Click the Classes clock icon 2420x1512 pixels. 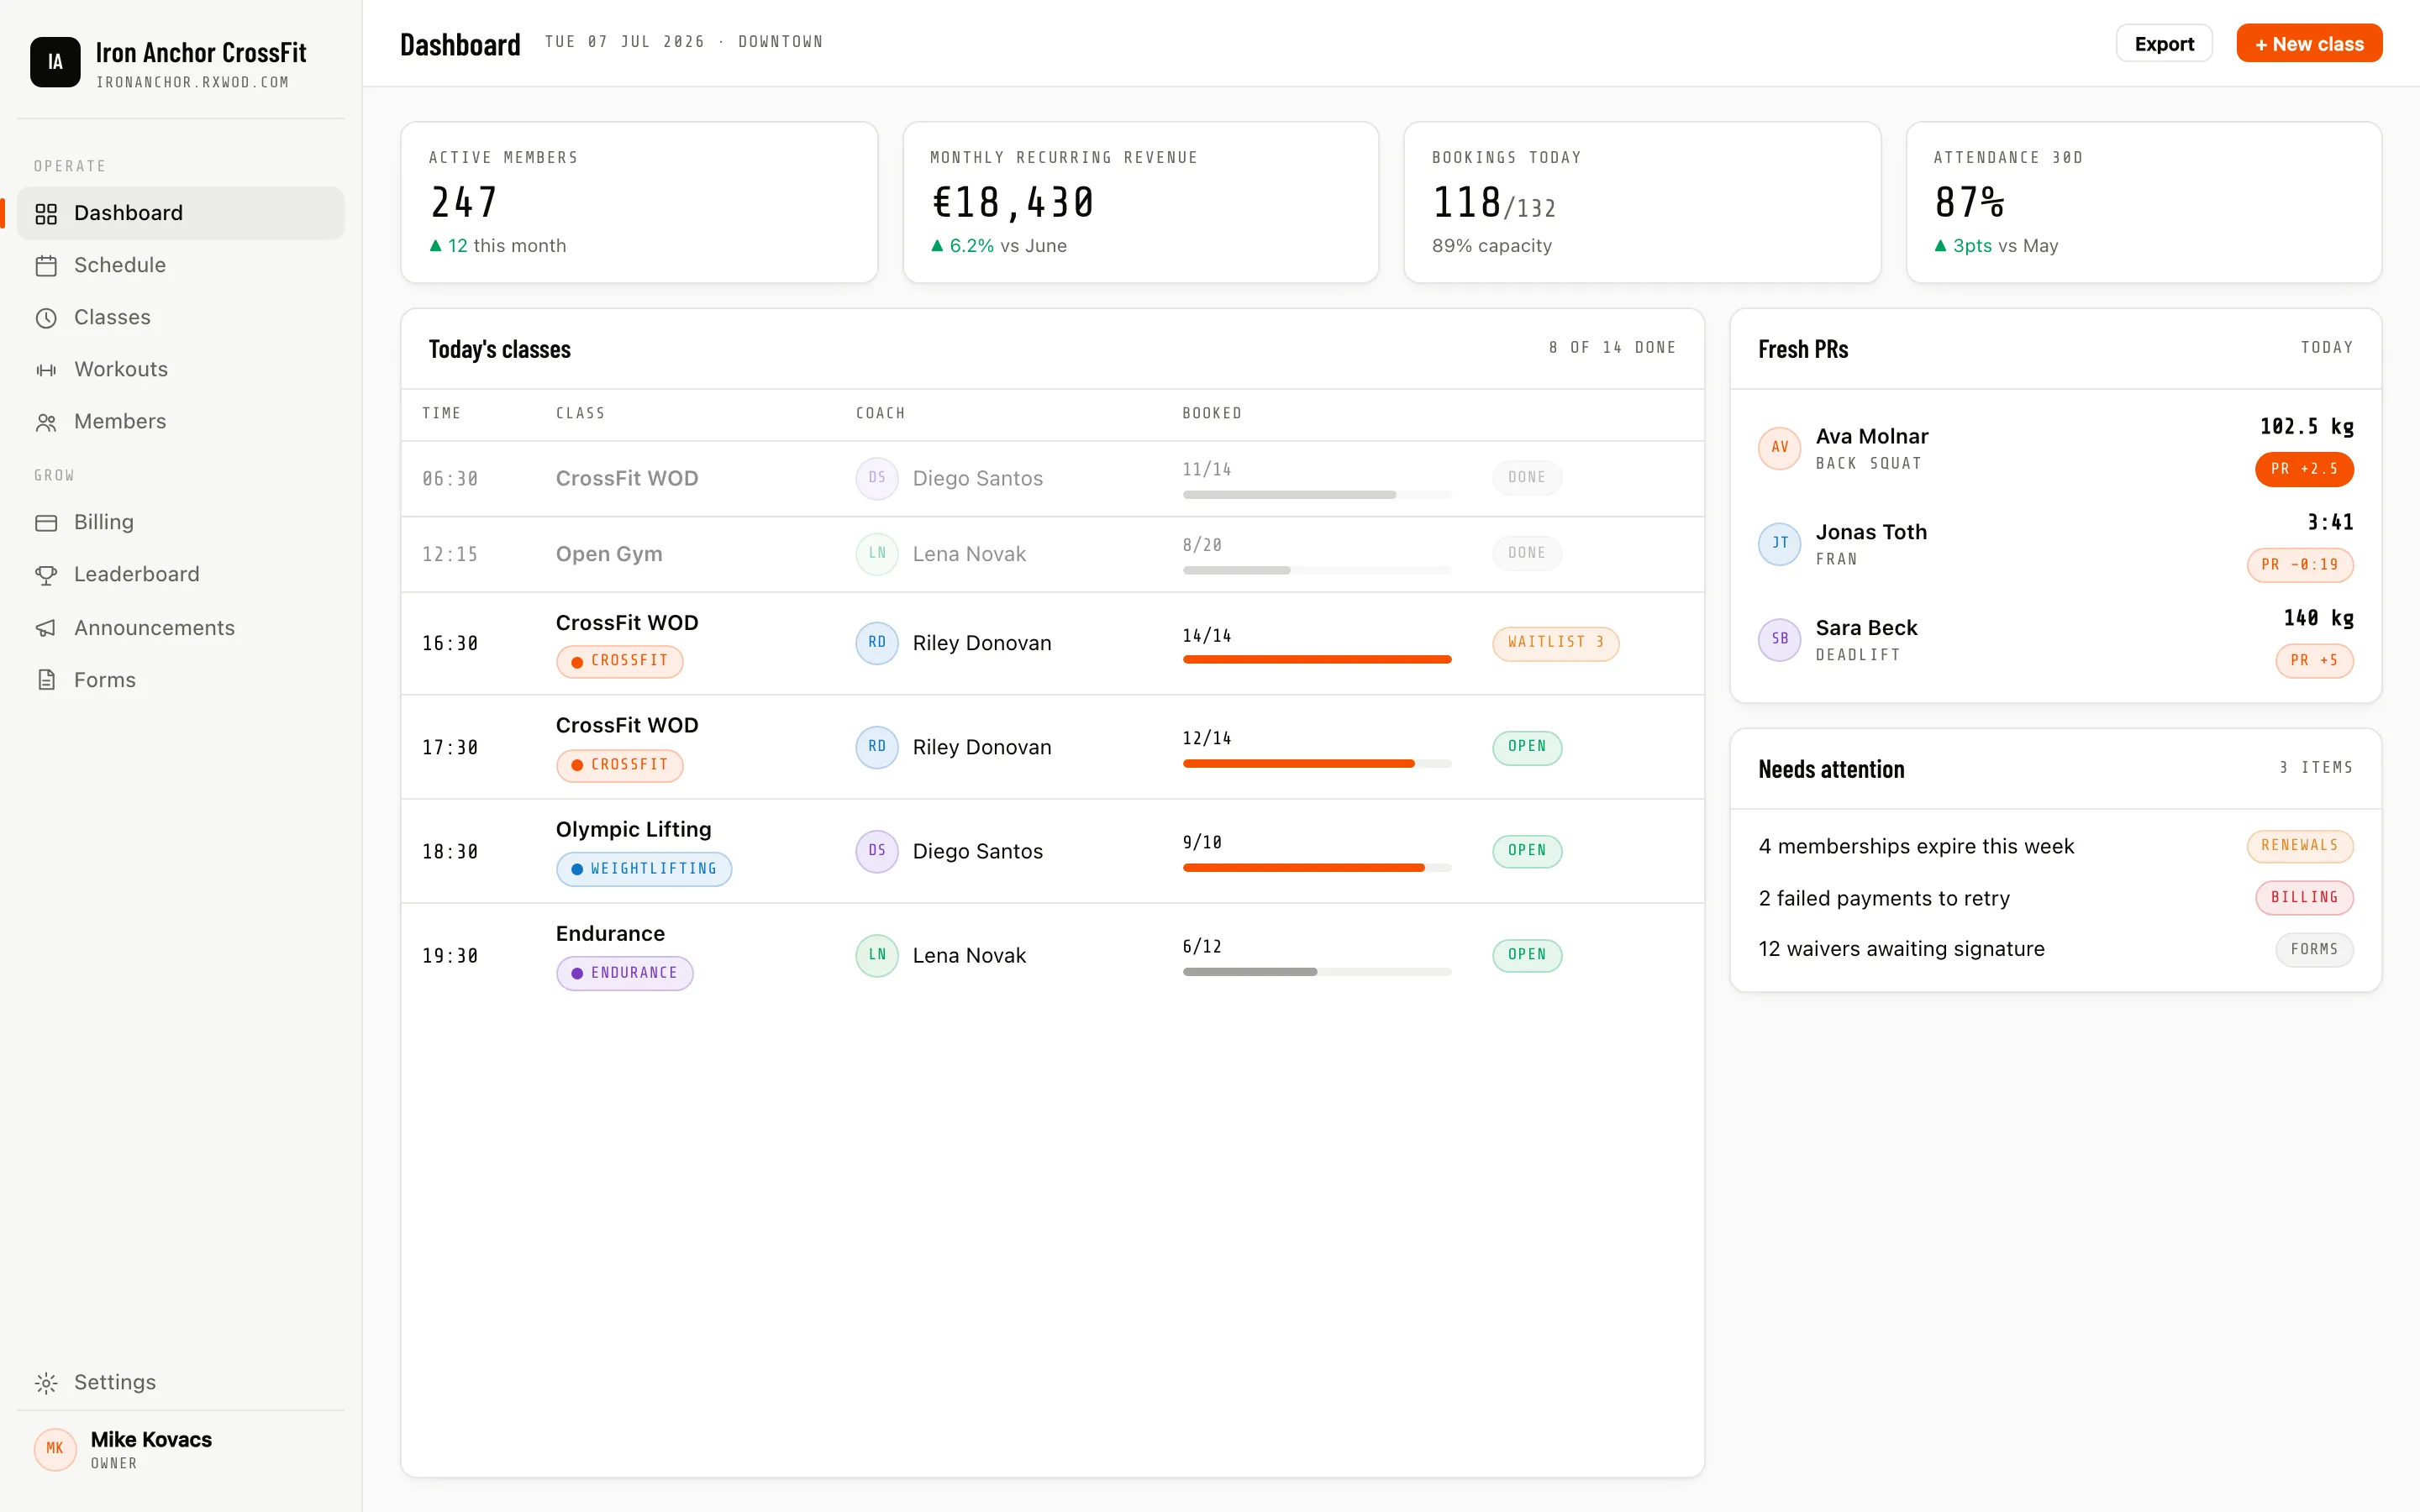click(46, 318)
